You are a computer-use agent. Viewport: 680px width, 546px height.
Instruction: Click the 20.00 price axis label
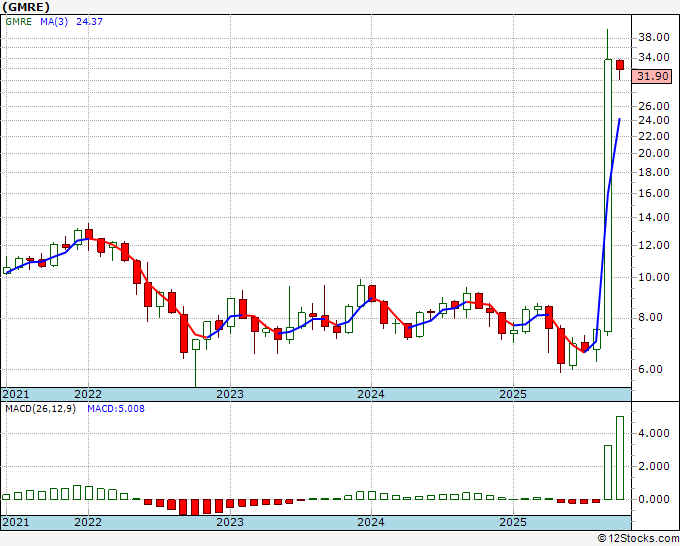[653, 153]
